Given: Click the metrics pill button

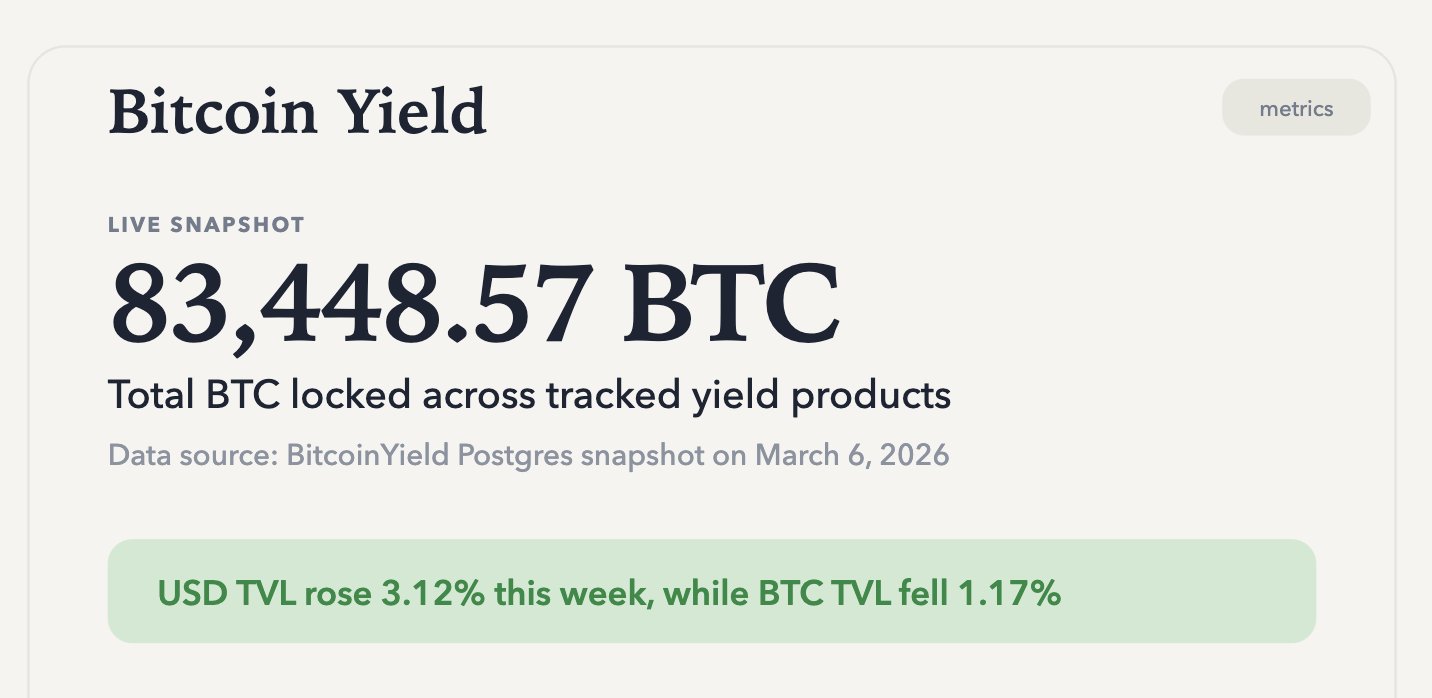Looking at the screenshot, I should coord(1296,108).
